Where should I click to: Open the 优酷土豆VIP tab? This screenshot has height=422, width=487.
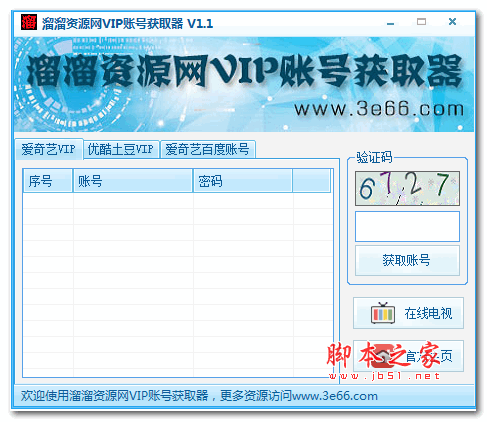click(121, 149)
